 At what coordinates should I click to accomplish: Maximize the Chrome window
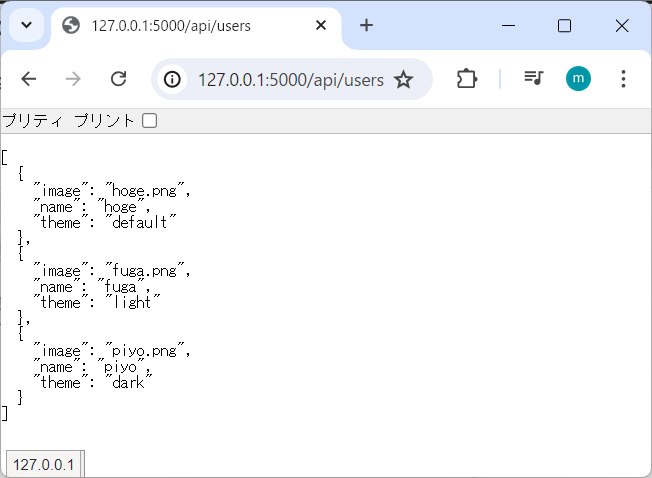pos(564,25)
